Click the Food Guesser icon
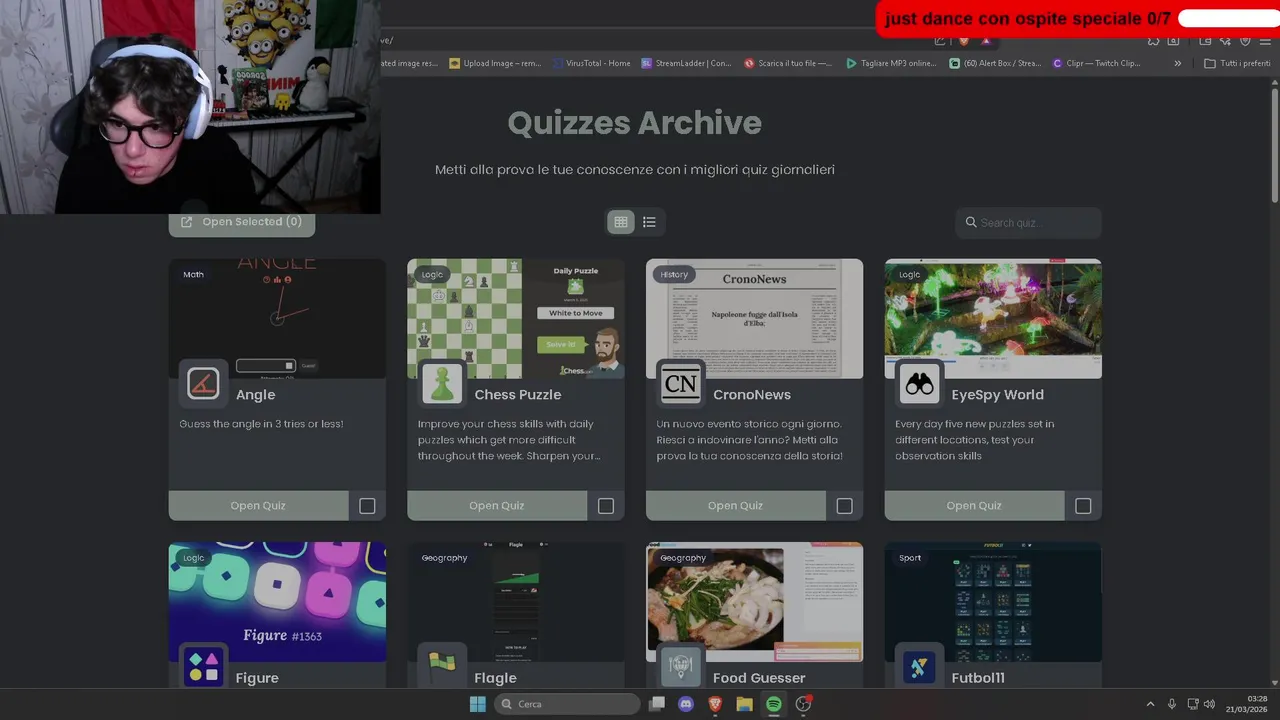 681,666
